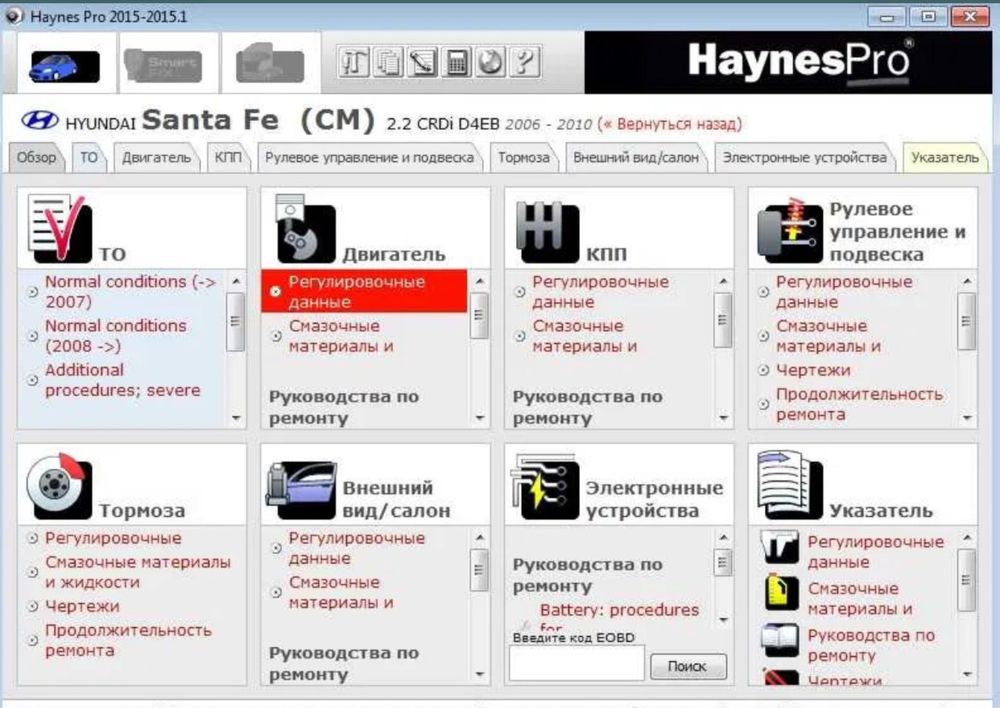Click the up scroll arrow in the ТО panel
This screenshot has height=708, width=1000.
pos(236,281)
